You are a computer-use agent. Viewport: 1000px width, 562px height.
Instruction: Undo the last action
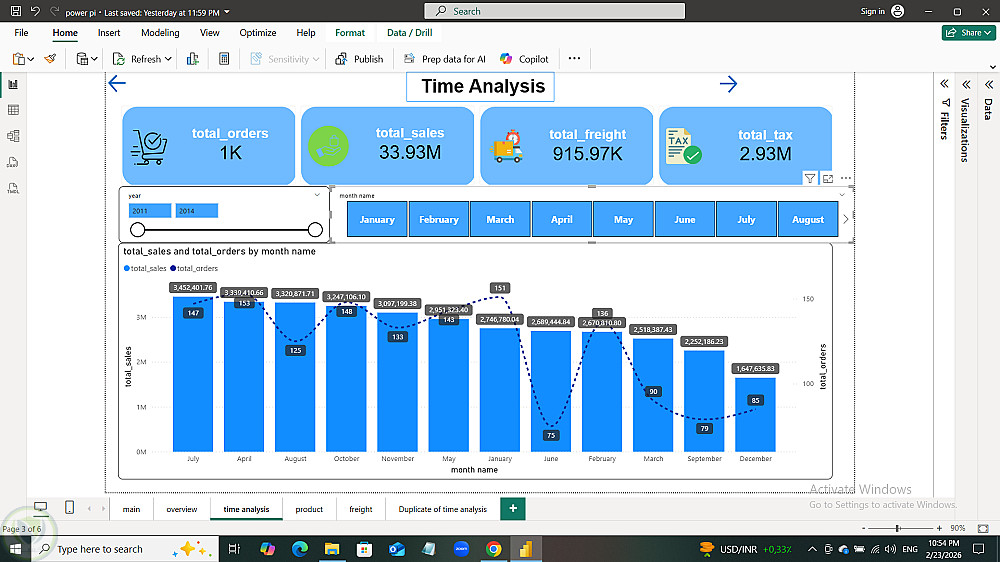coord(35,11)
